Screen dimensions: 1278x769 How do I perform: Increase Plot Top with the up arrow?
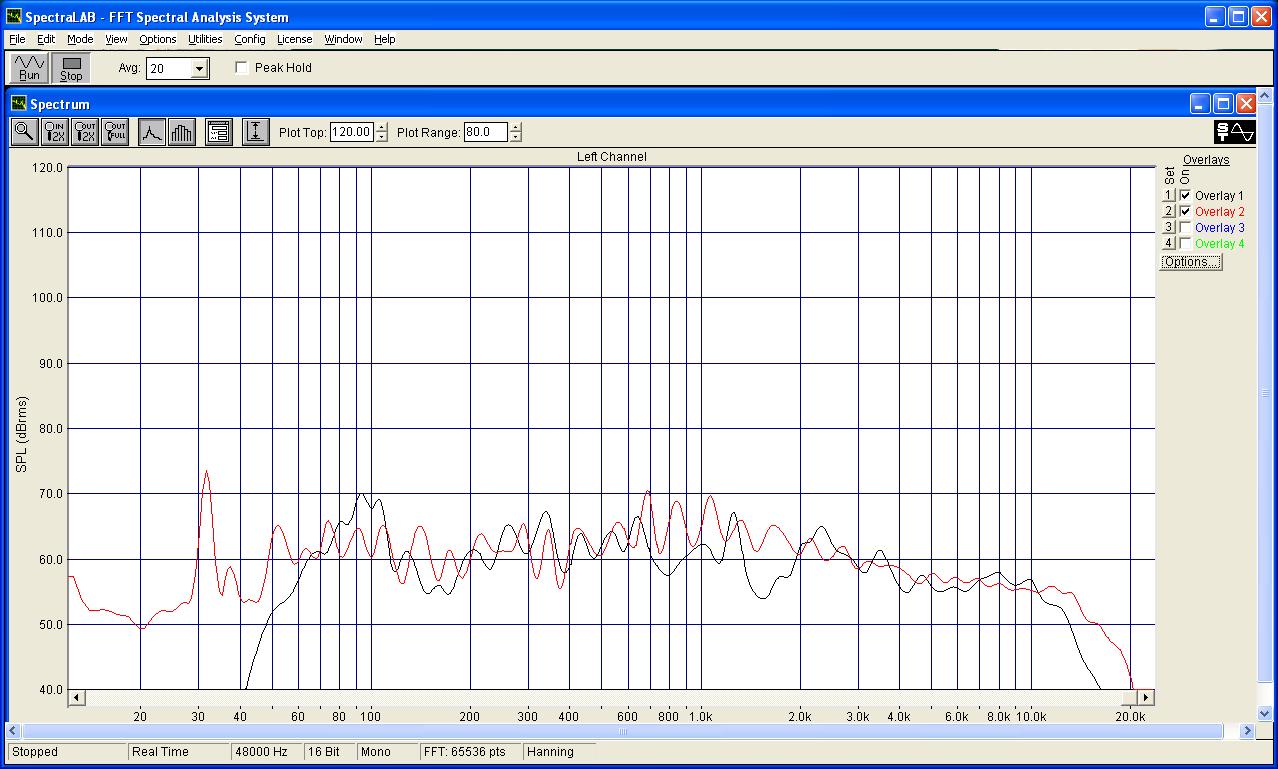click(x=382, y=127)
